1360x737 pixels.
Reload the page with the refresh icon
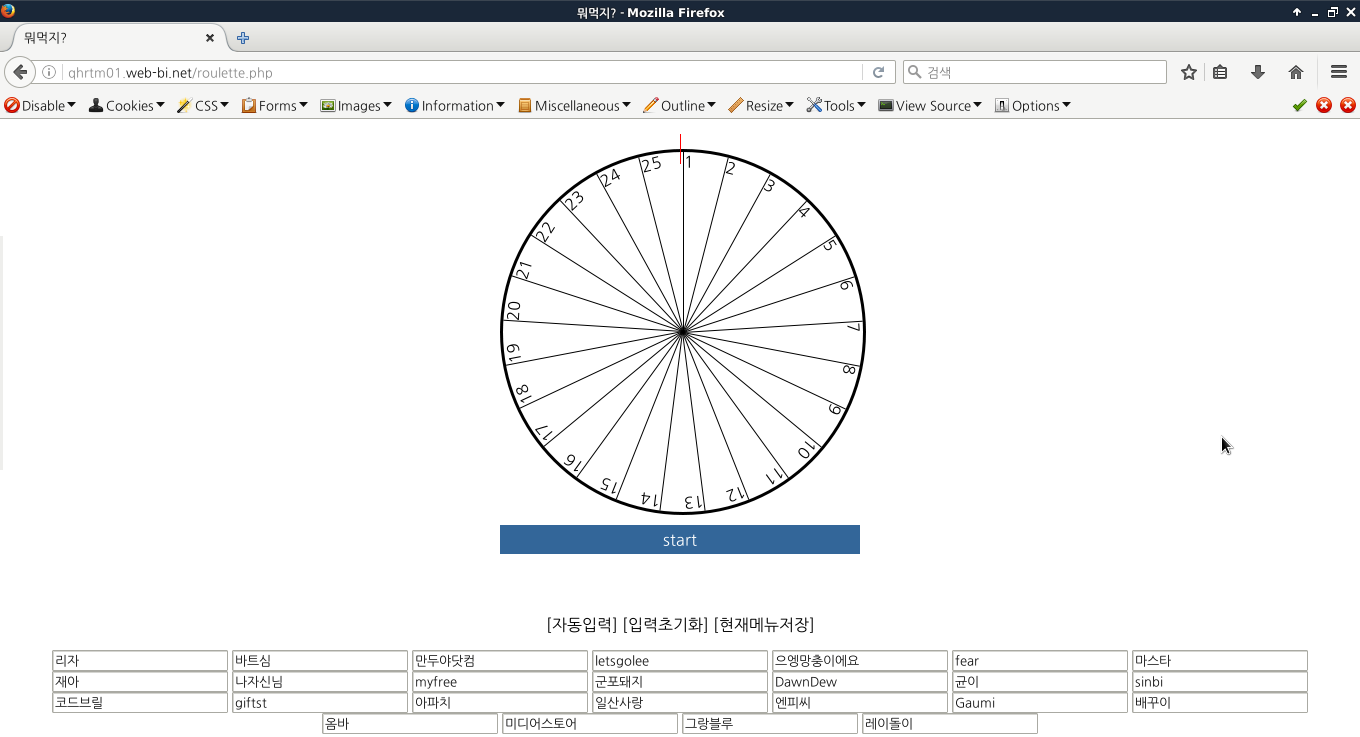click(x=878, y=72)
